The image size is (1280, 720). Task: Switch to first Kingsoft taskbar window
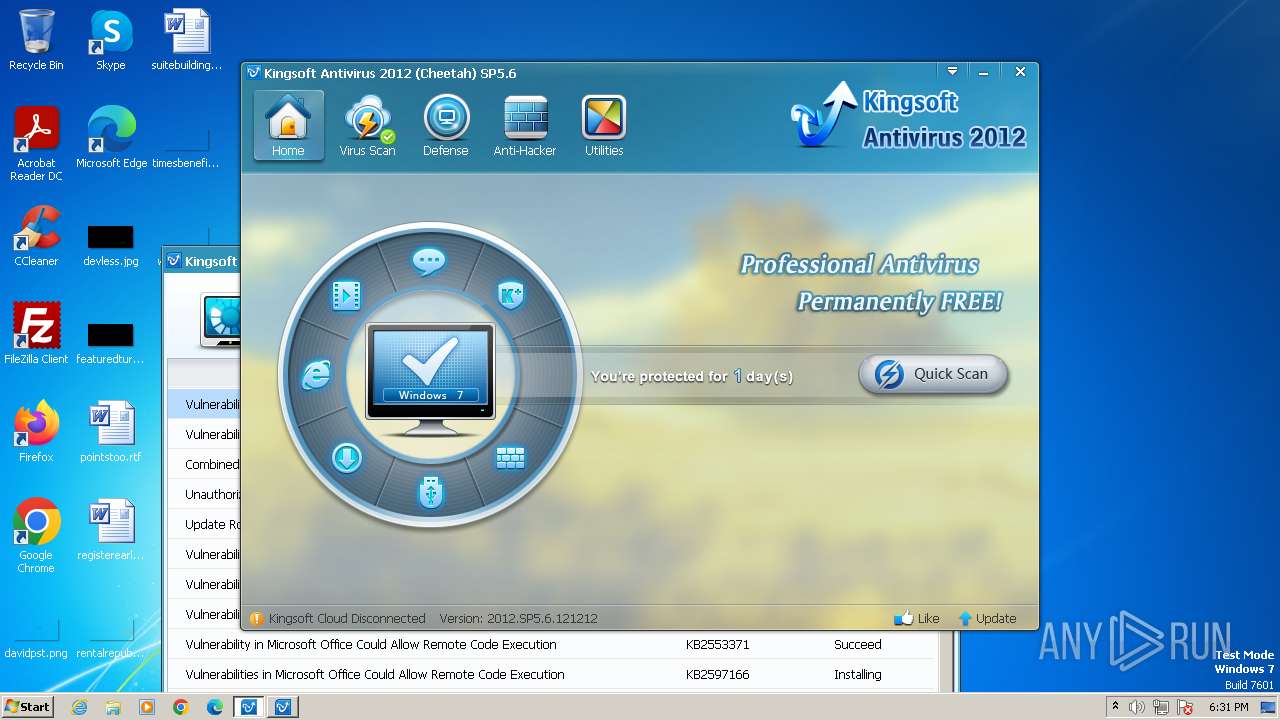[x=249, y=707]
